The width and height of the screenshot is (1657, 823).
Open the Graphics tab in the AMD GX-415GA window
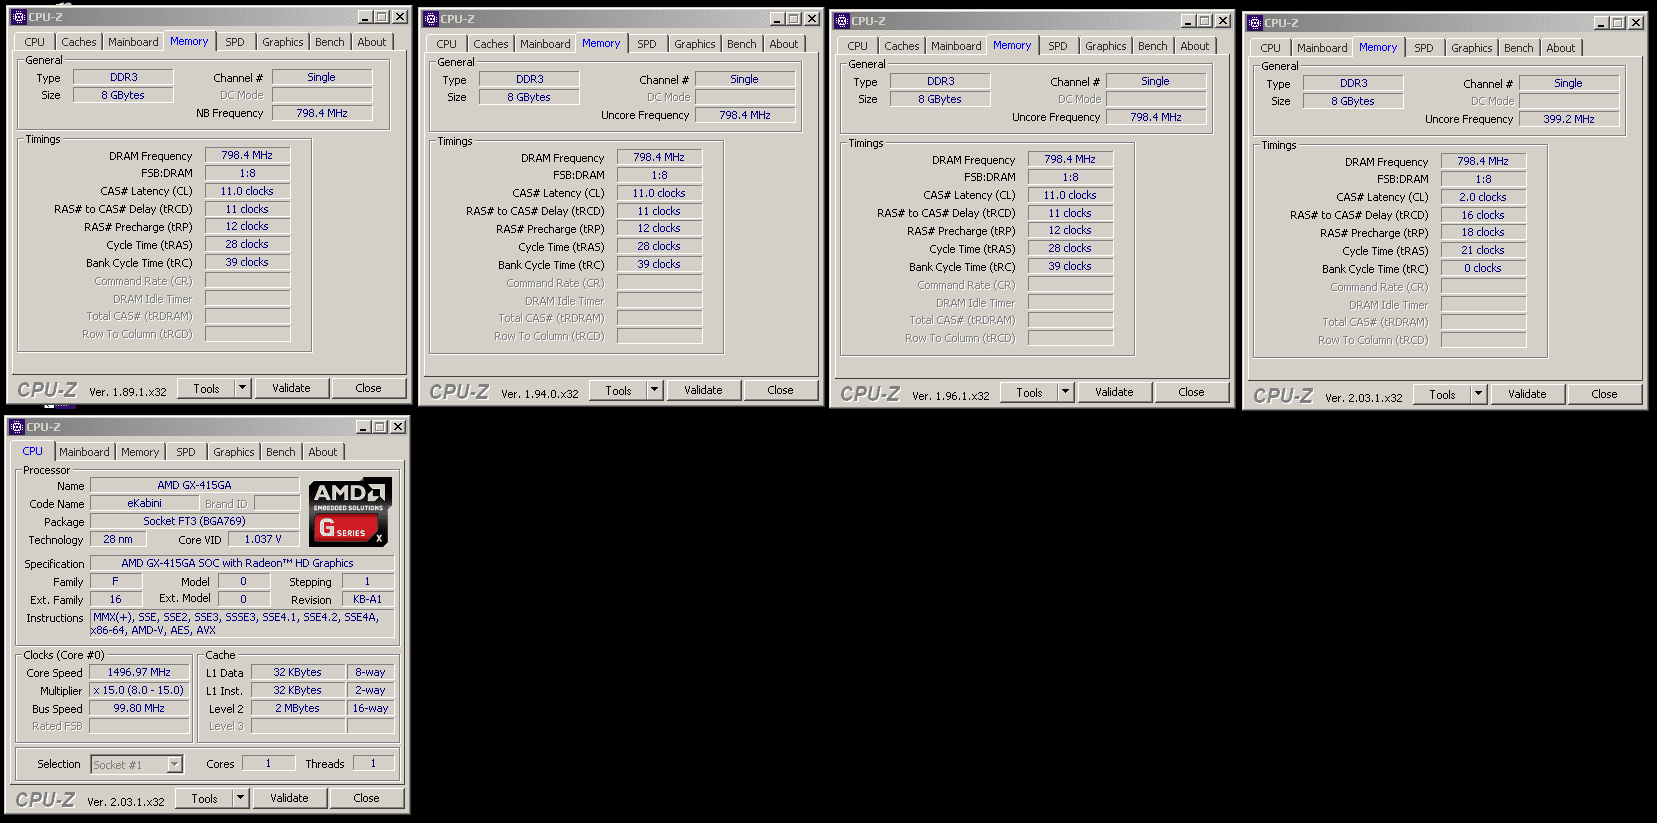pyautogui.click(x=234, y=452)
